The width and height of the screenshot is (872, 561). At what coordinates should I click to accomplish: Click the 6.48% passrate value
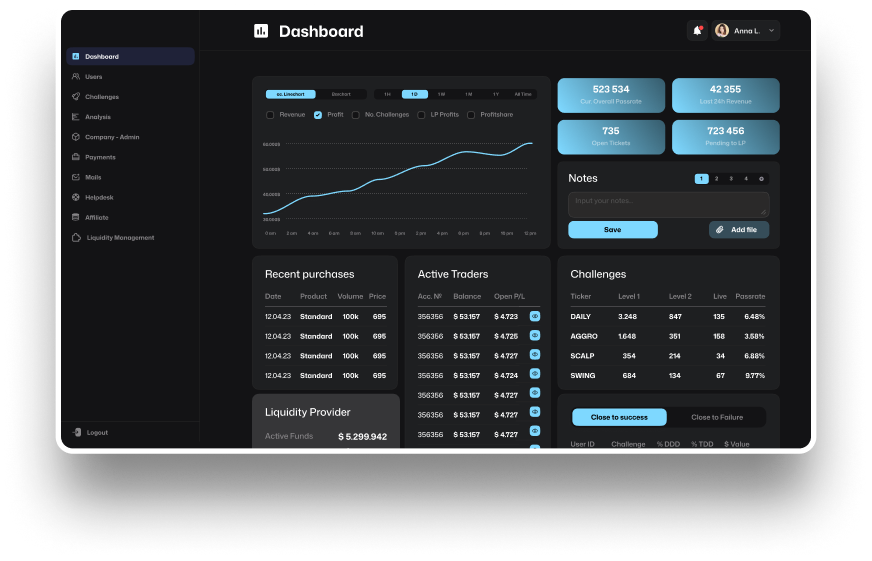[755, 316]
